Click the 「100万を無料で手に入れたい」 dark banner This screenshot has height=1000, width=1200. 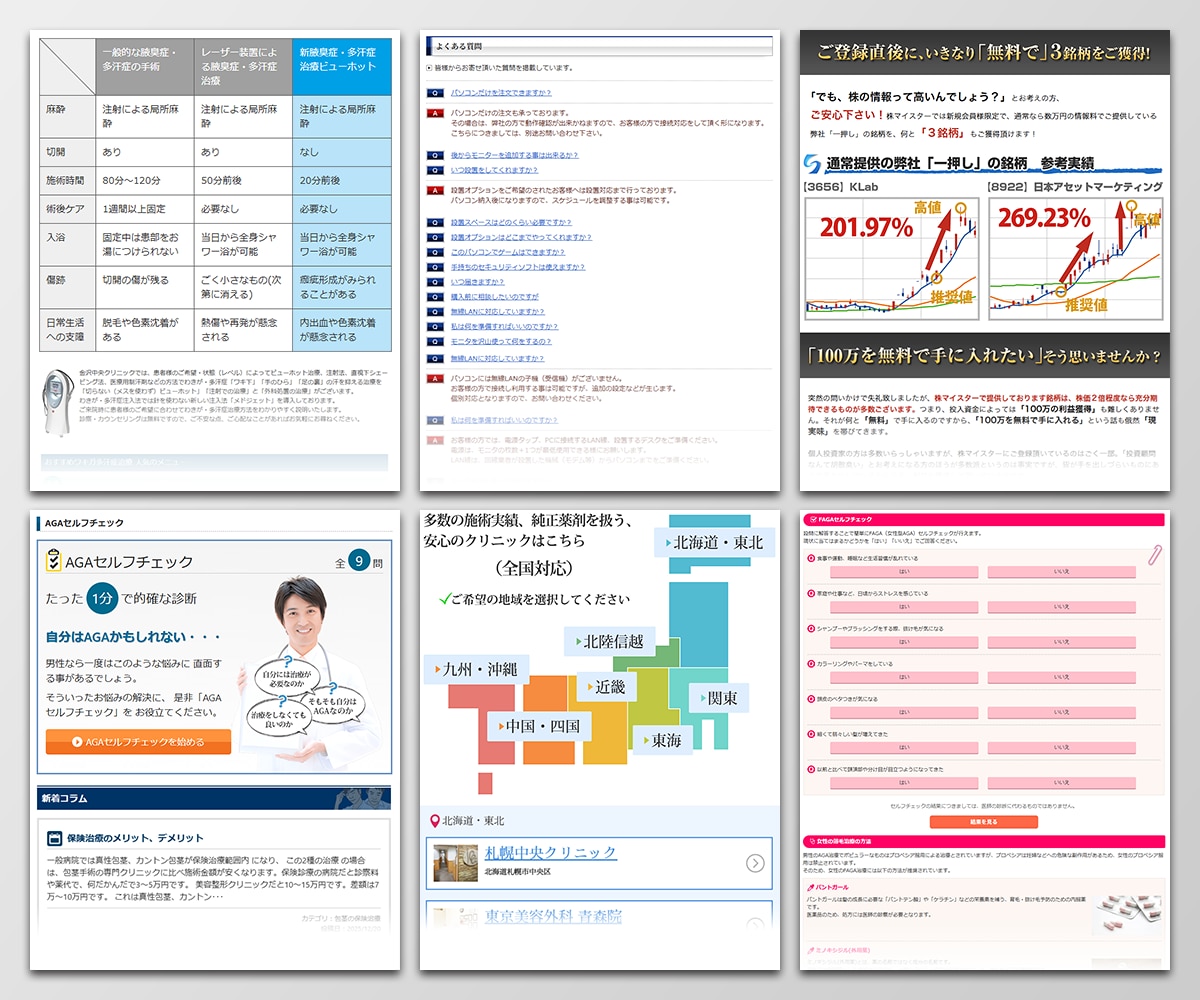[x=984, y=356]
